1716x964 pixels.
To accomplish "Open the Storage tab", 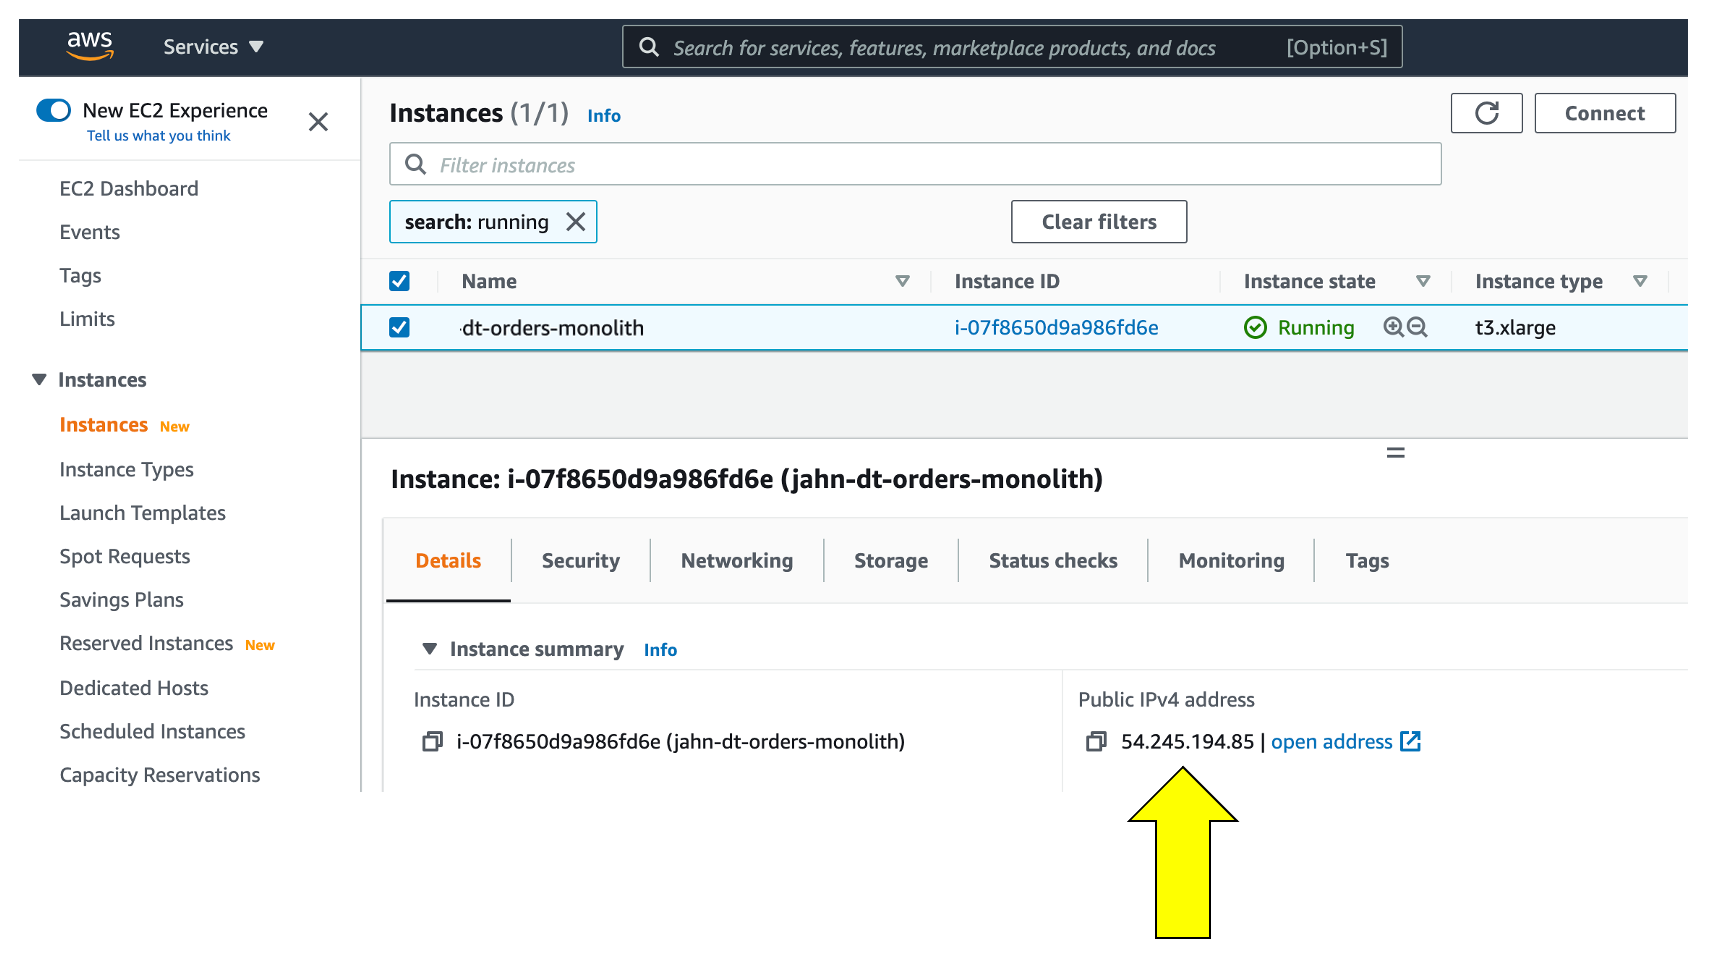I will 891,561.
